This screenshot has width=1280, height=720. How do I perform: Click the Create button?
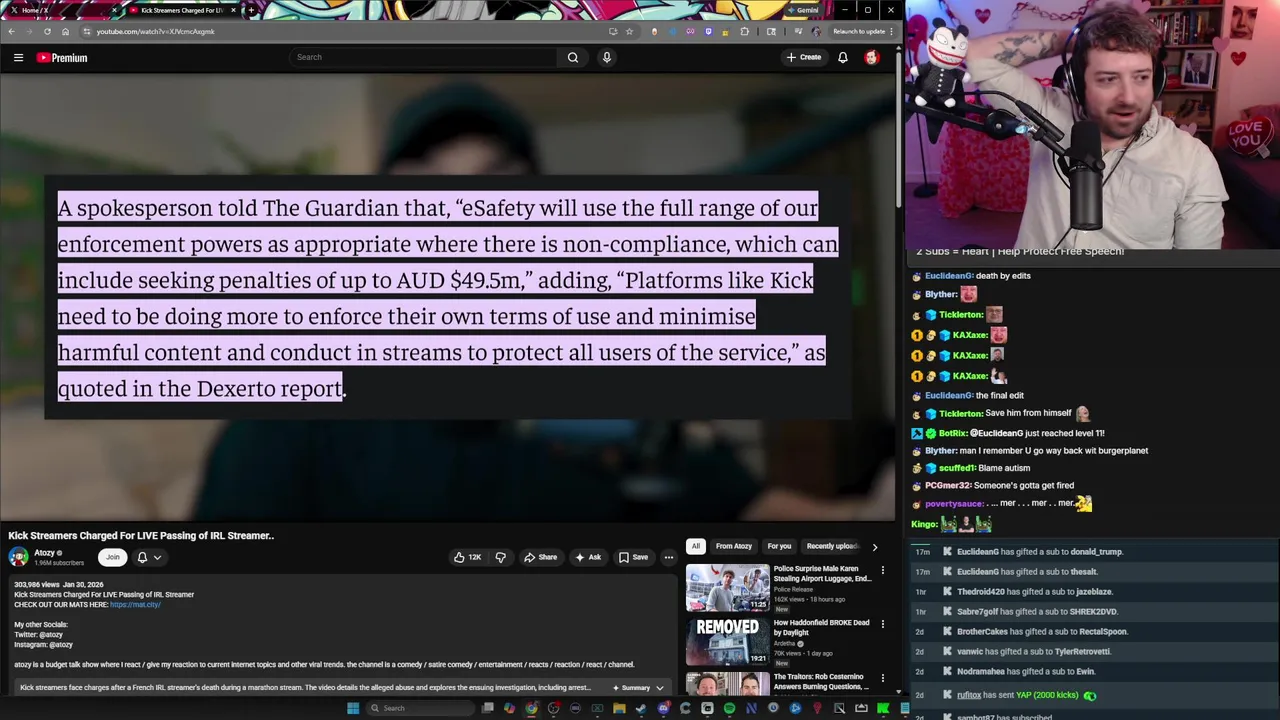pyautogui.click(x=804, y=58)
